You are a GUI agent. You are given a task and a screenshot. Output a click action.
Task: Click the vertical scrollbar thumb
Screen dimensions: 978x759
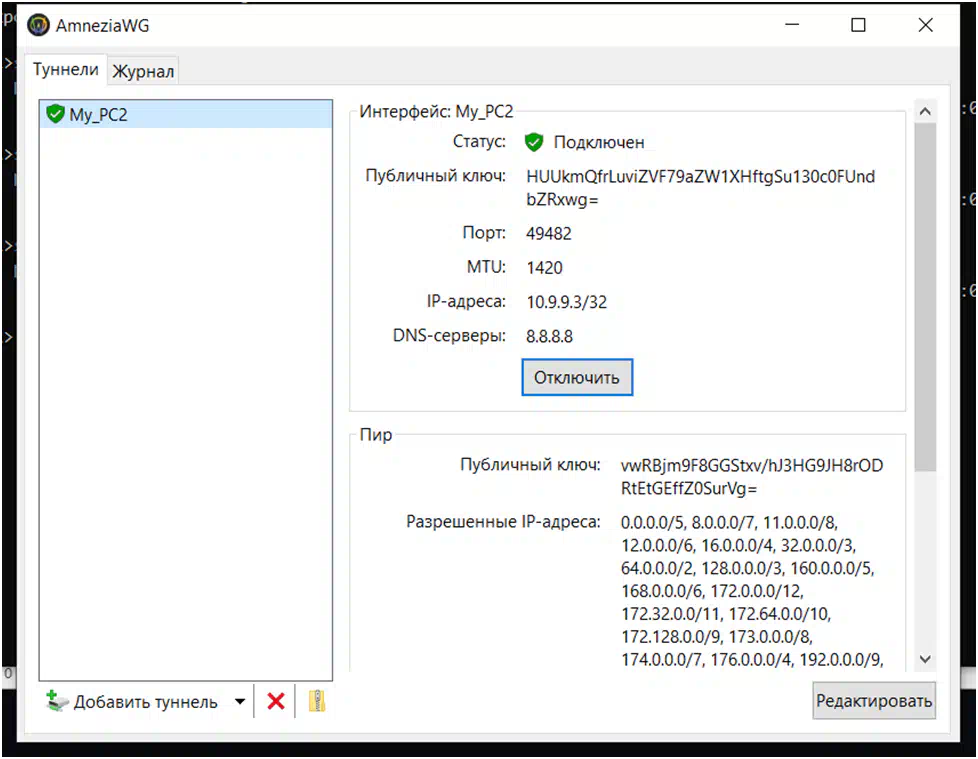pos(926,297)
